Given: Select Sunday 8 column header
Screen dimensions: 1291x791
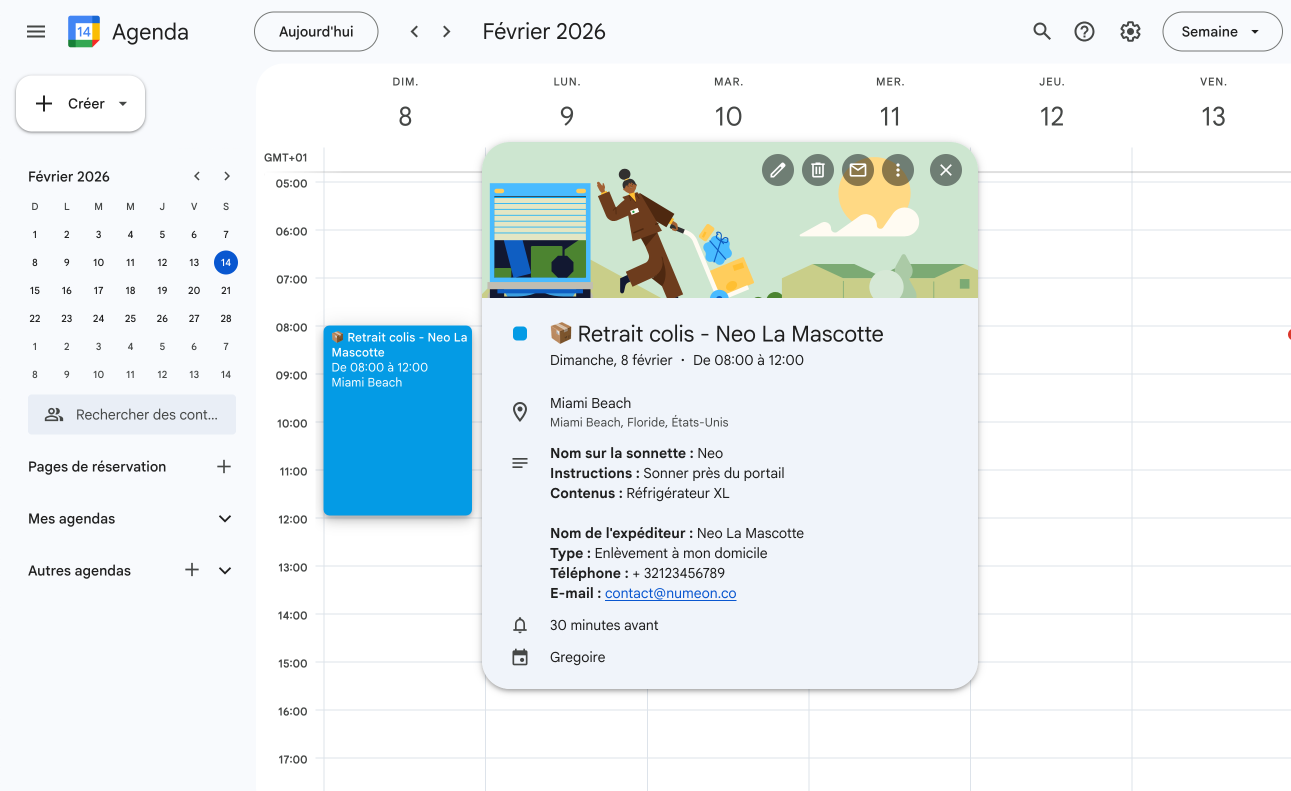Looking at the screenshot, I should pyautogui.click(x=405, y=106).
